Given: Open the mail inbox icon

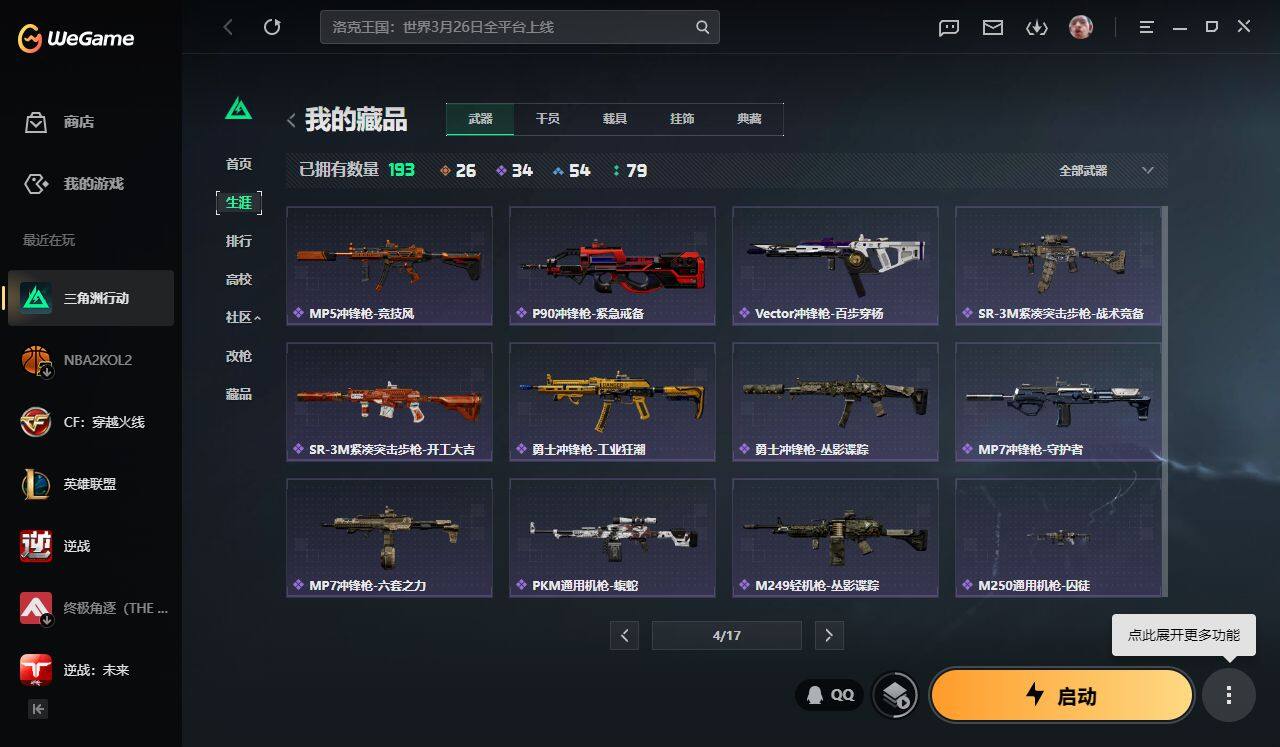Looking at the screenshot, I should tap(993, 27).
